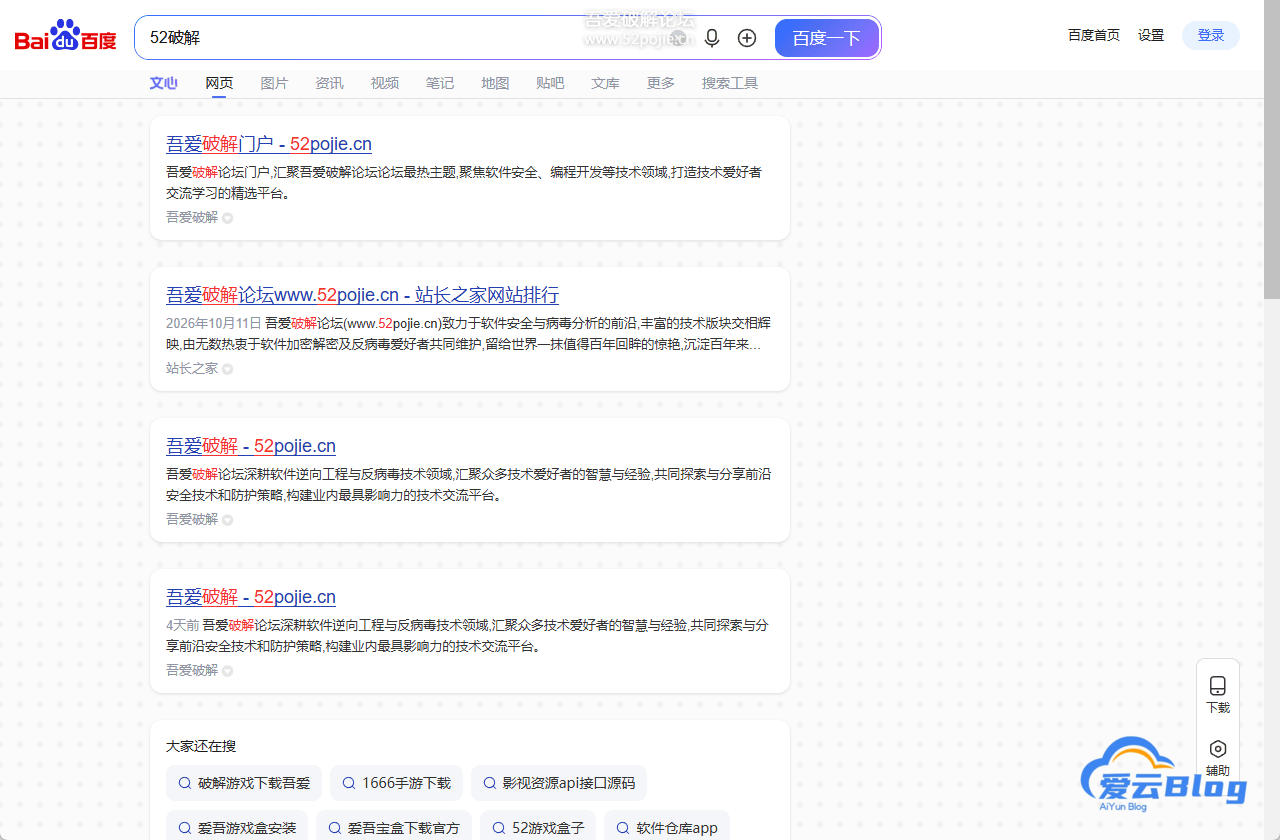Expand the source arrow under the 4天前 result
This screenshot has width=1280, height=840.
tap(227, 671)
